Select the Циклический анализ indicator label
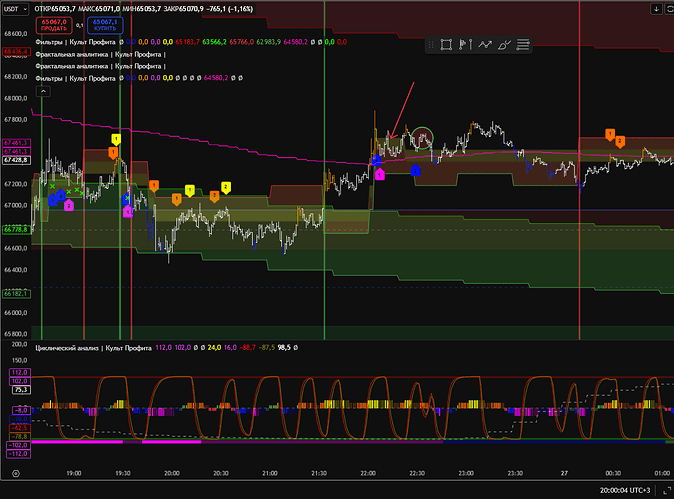The image size is (674, 499). 93,348
